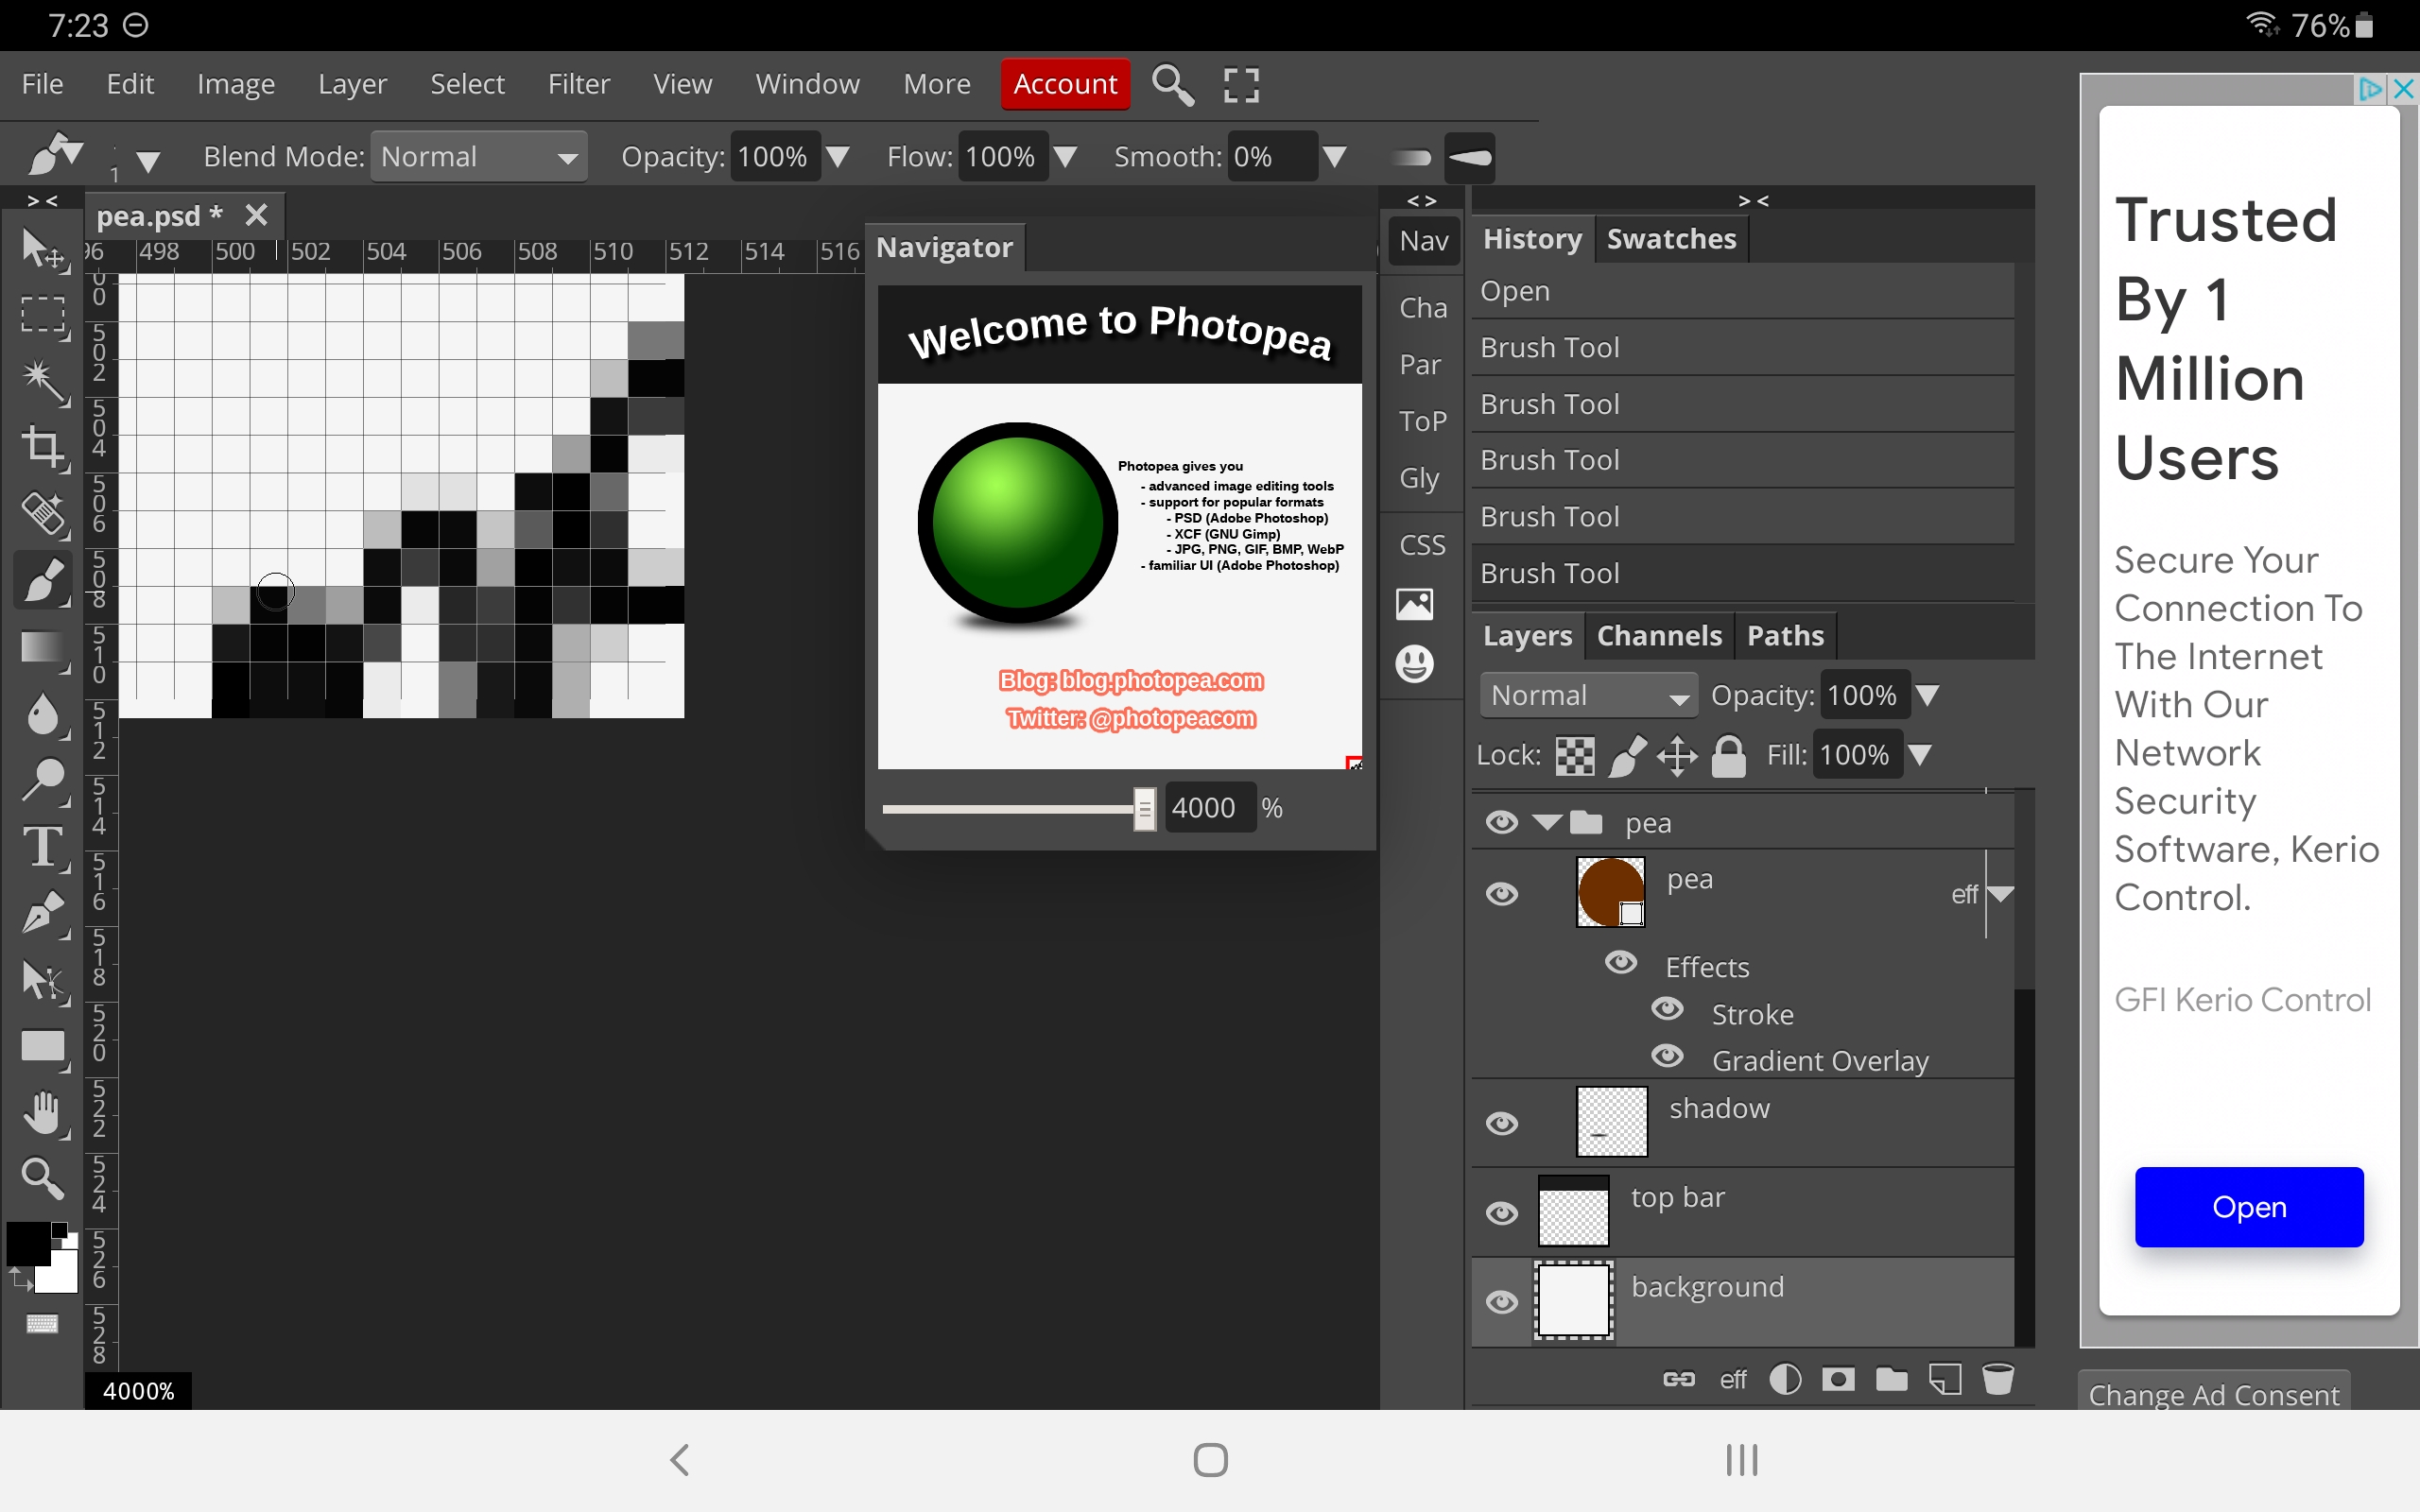The height and width of the screenshot is (1512, 2420).
Task: Select the Hand tool
Action: point(44,1113)
